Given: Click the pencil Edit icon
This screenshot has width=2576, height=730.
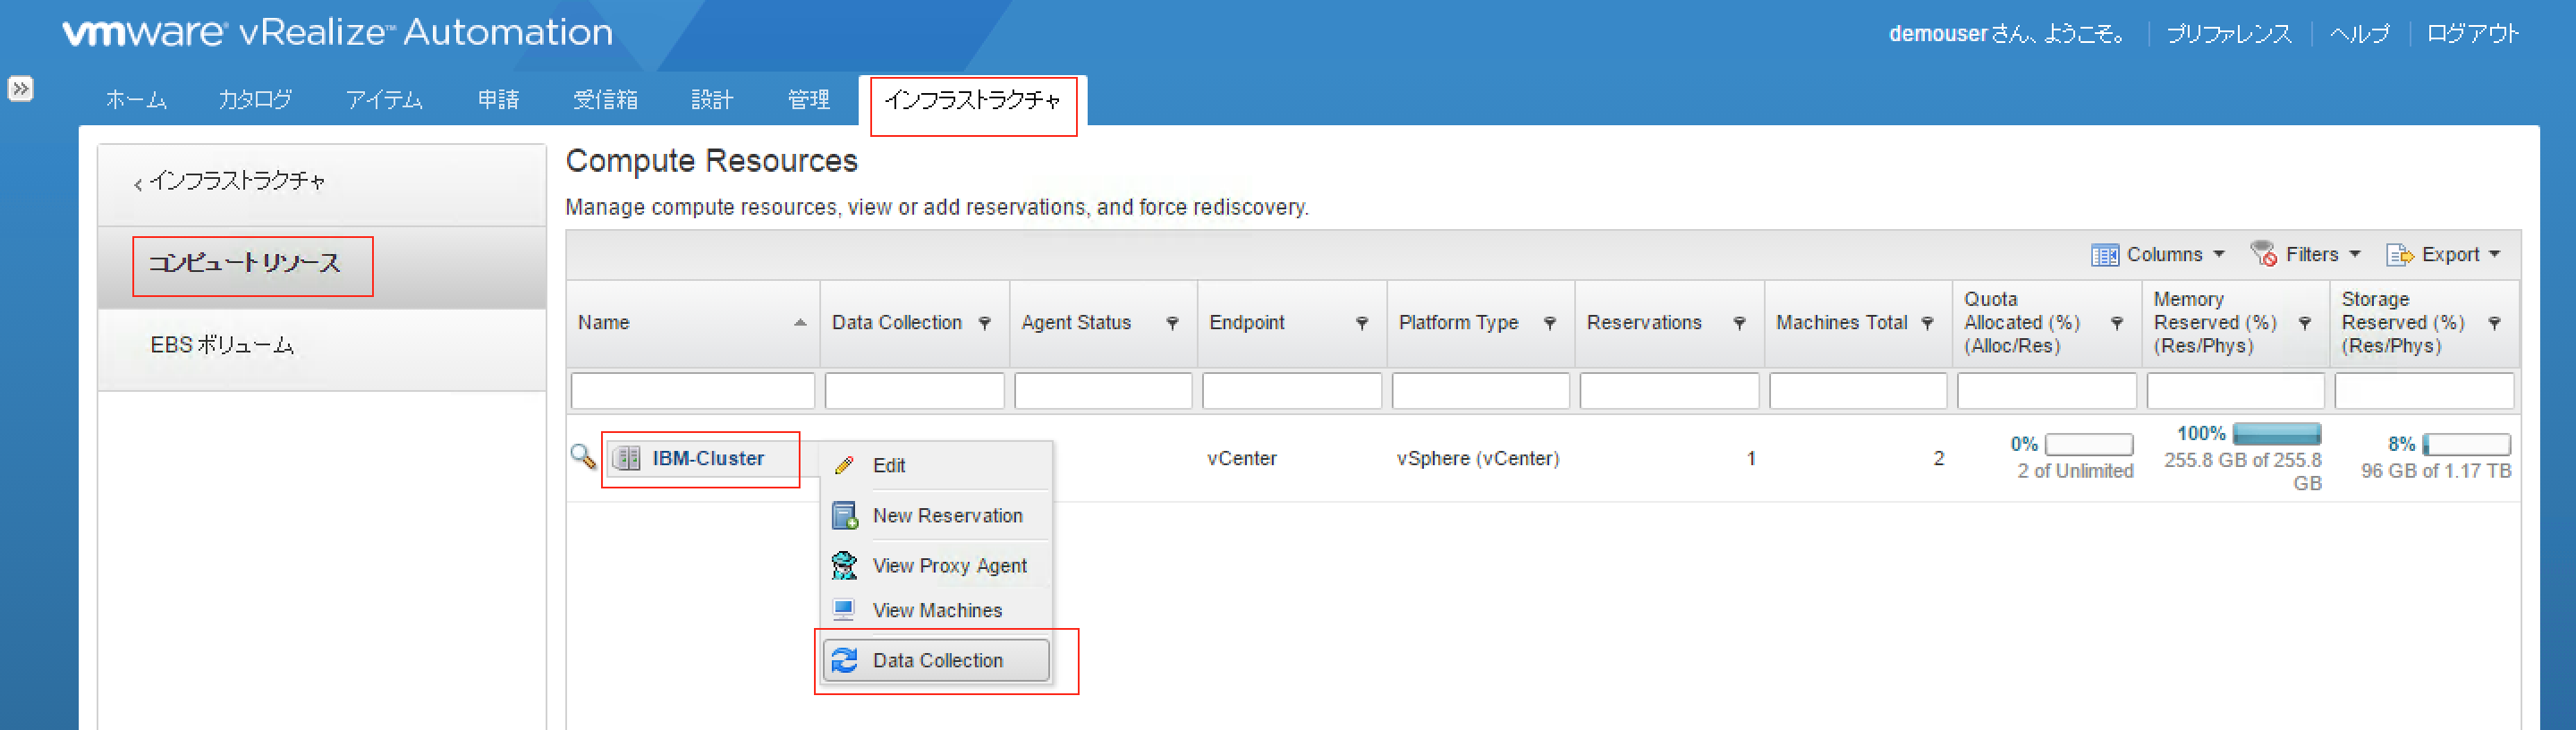Looking at the screenshot, I should tap(844, 465).
